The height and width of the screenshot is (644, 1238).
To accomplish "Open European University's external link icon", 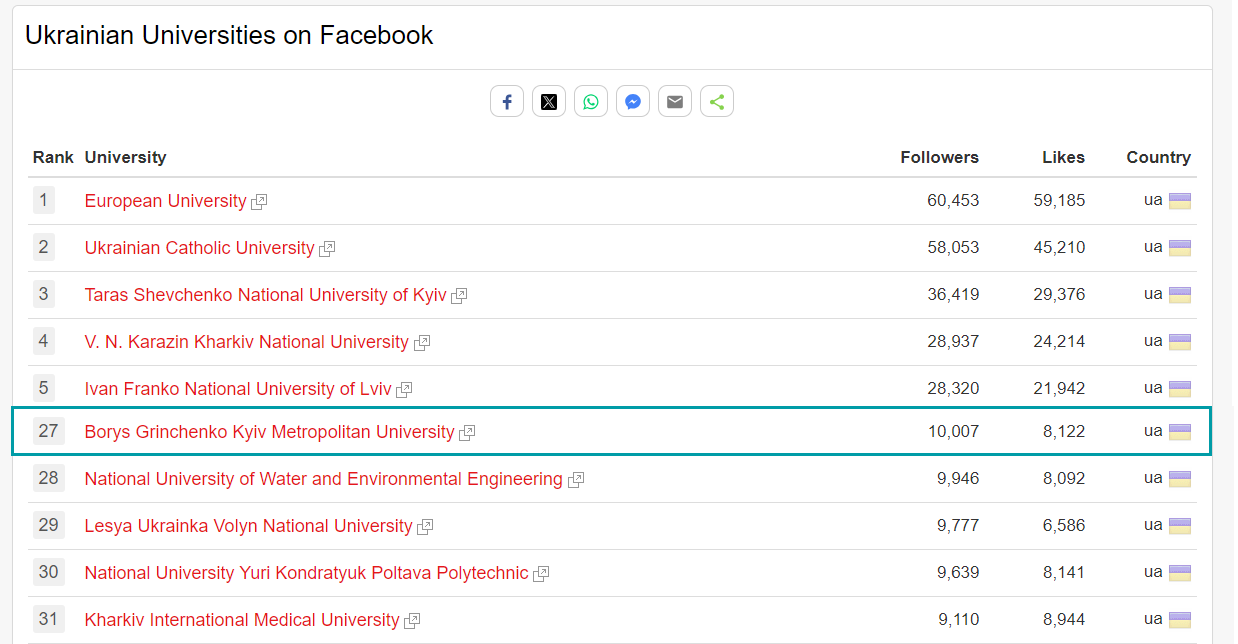I will pyautogui.click(x=259, y=201).
